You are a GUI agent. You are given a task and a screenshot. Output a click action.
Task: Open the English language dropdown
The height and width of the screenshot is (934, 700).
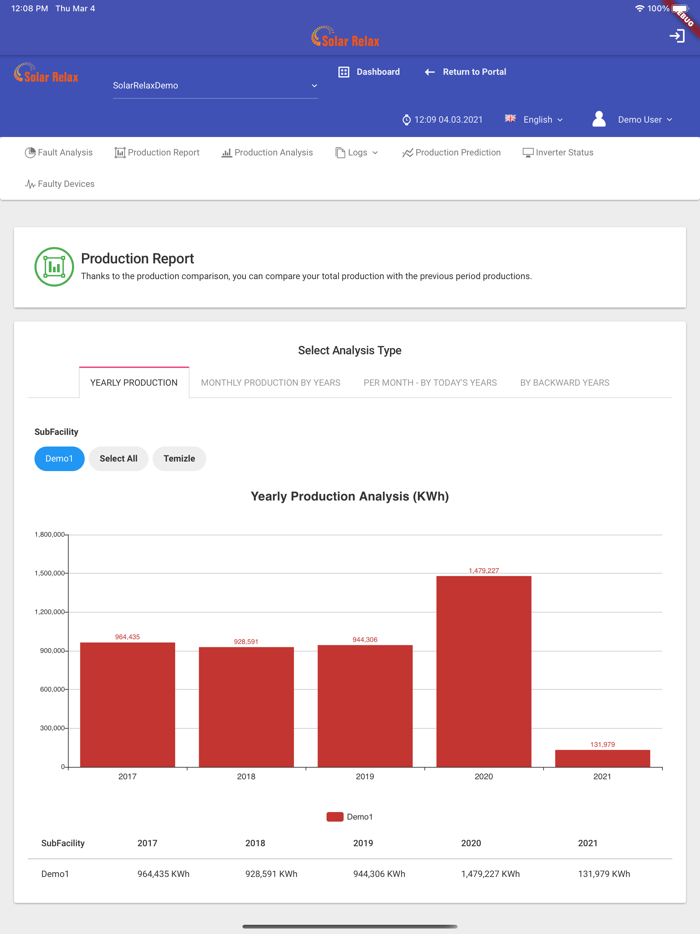[535, 120]
